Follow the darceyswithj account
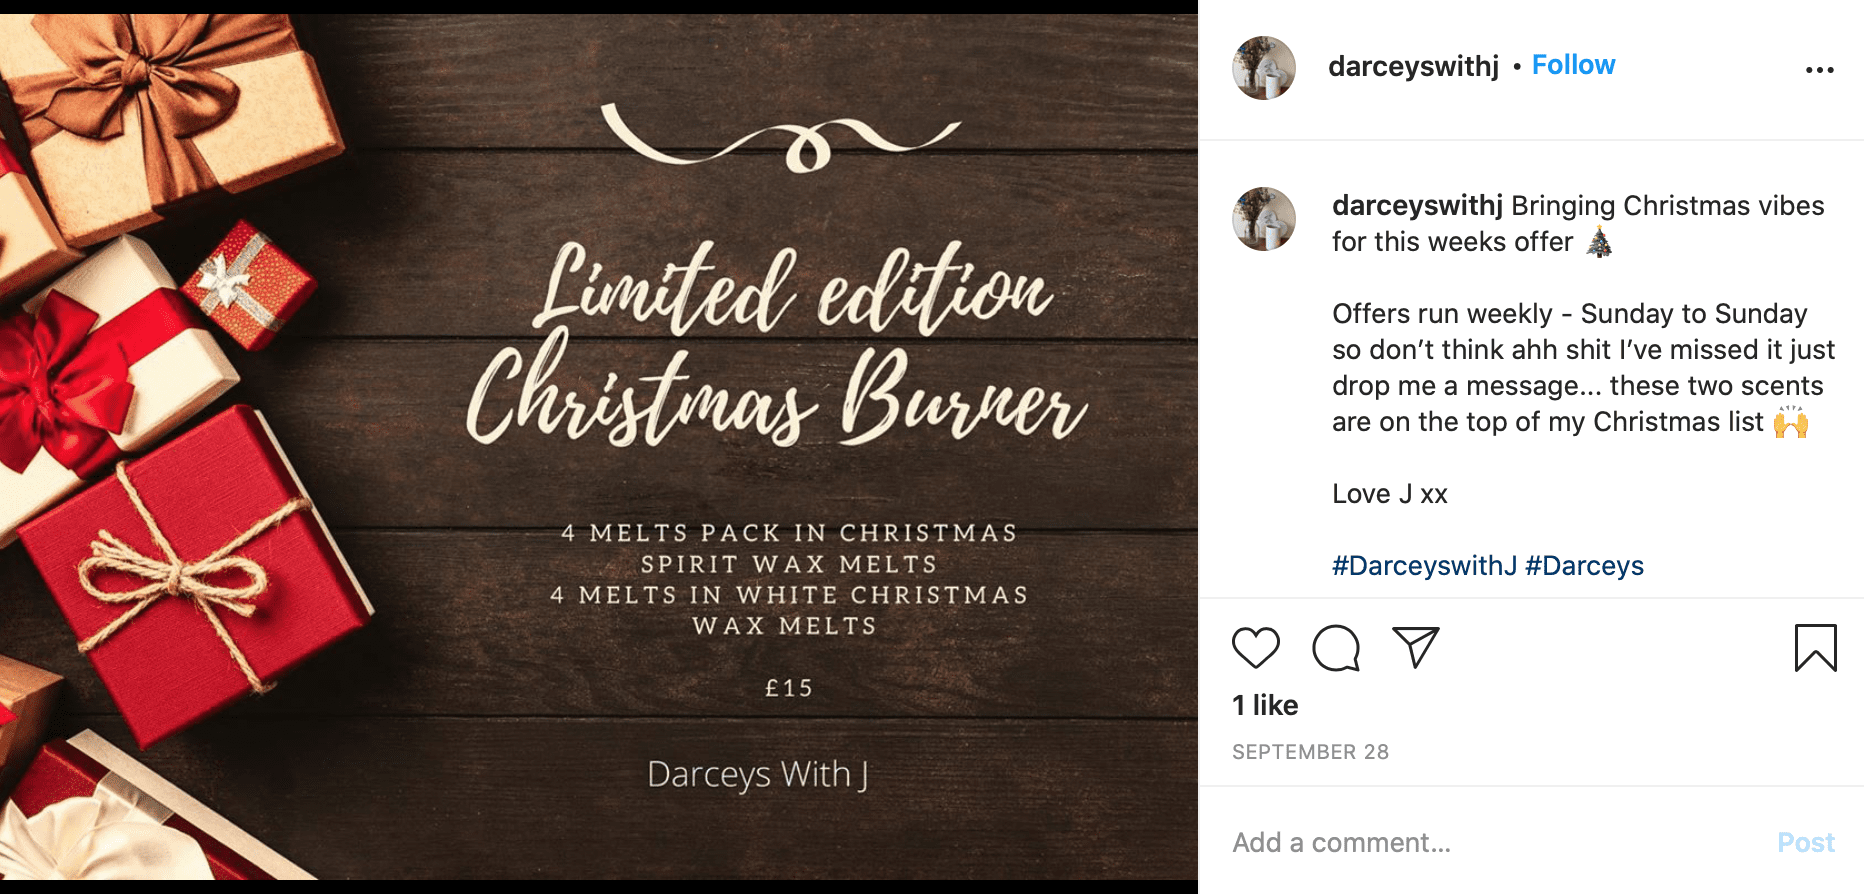The width and height of the screenshot is (1864, 894). [1573, 65]
